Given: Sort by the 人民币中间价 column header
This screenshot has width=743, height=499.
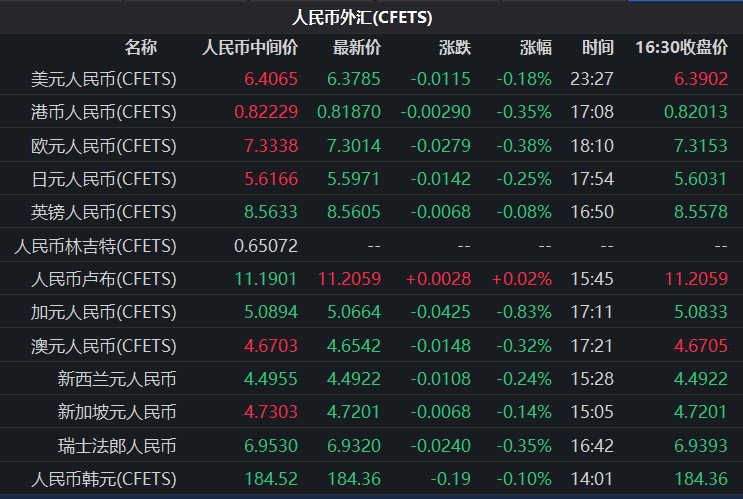Looking at the screenshot, I should tap(250, 47).
